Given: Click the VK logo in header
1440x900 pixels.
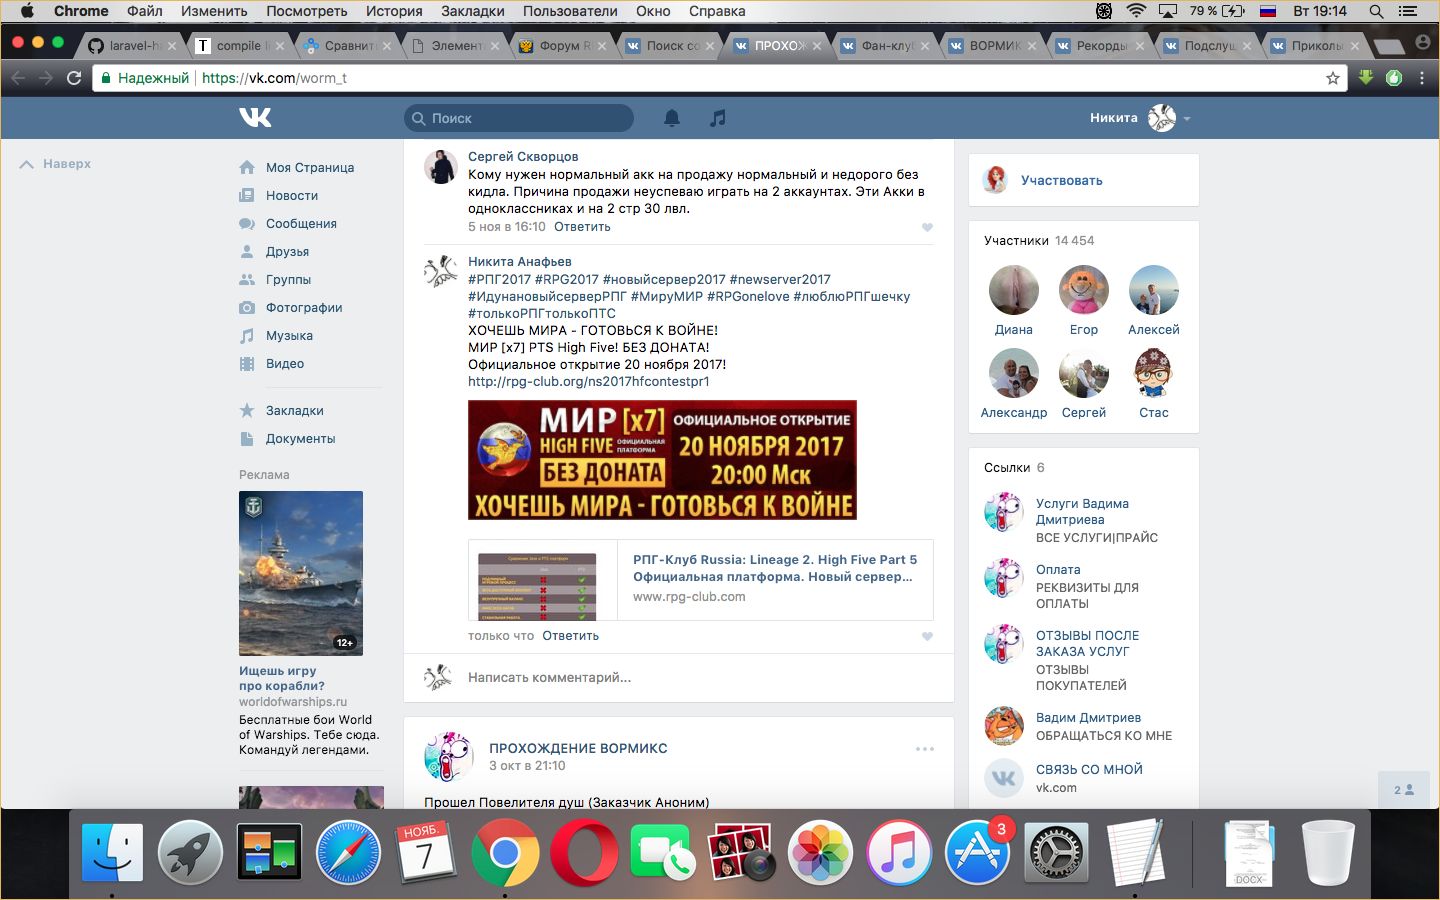Looking at the screenshot, I should (255, 118).
